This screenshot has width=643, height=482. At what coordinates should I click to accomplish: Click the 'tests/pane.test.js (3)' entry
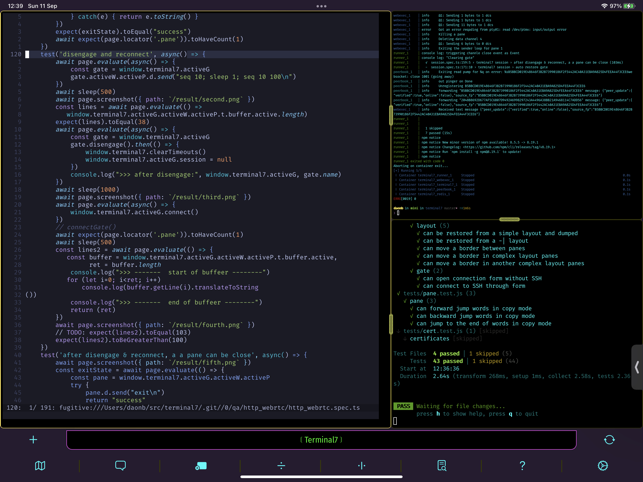[436, 293]
